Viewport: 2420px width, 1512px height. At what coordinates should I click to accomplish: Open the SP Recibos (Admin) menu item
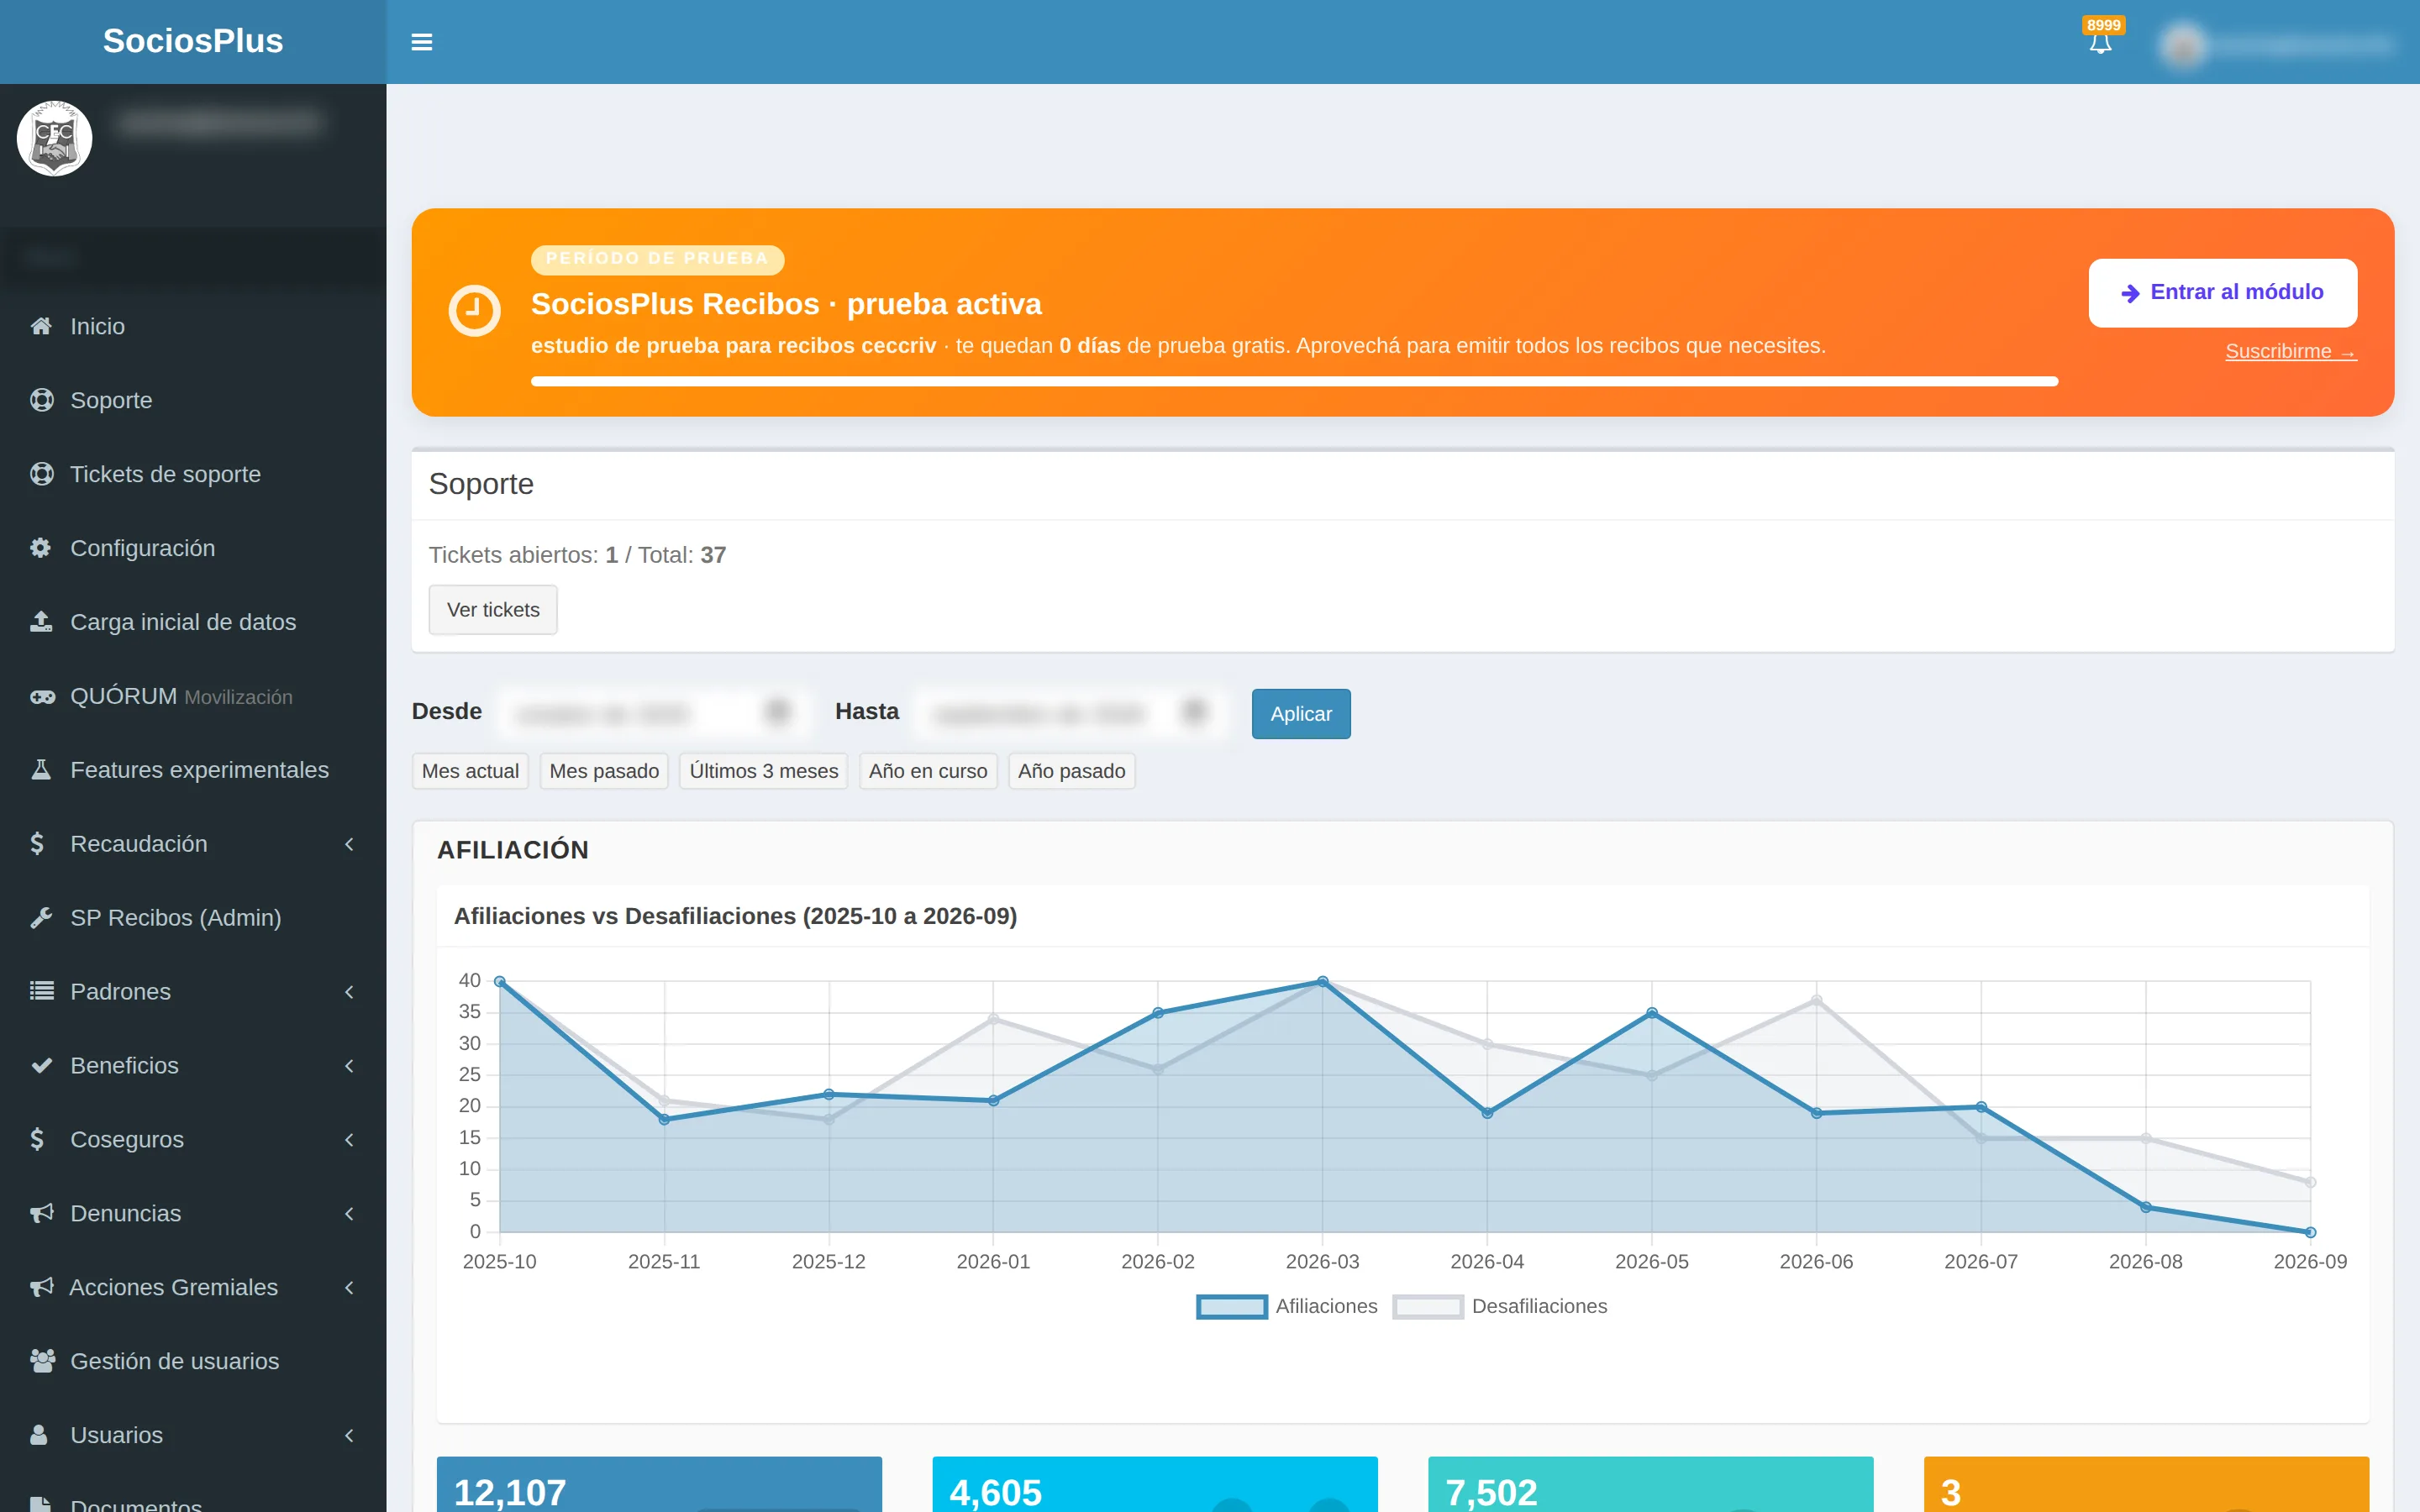(193, 918)
